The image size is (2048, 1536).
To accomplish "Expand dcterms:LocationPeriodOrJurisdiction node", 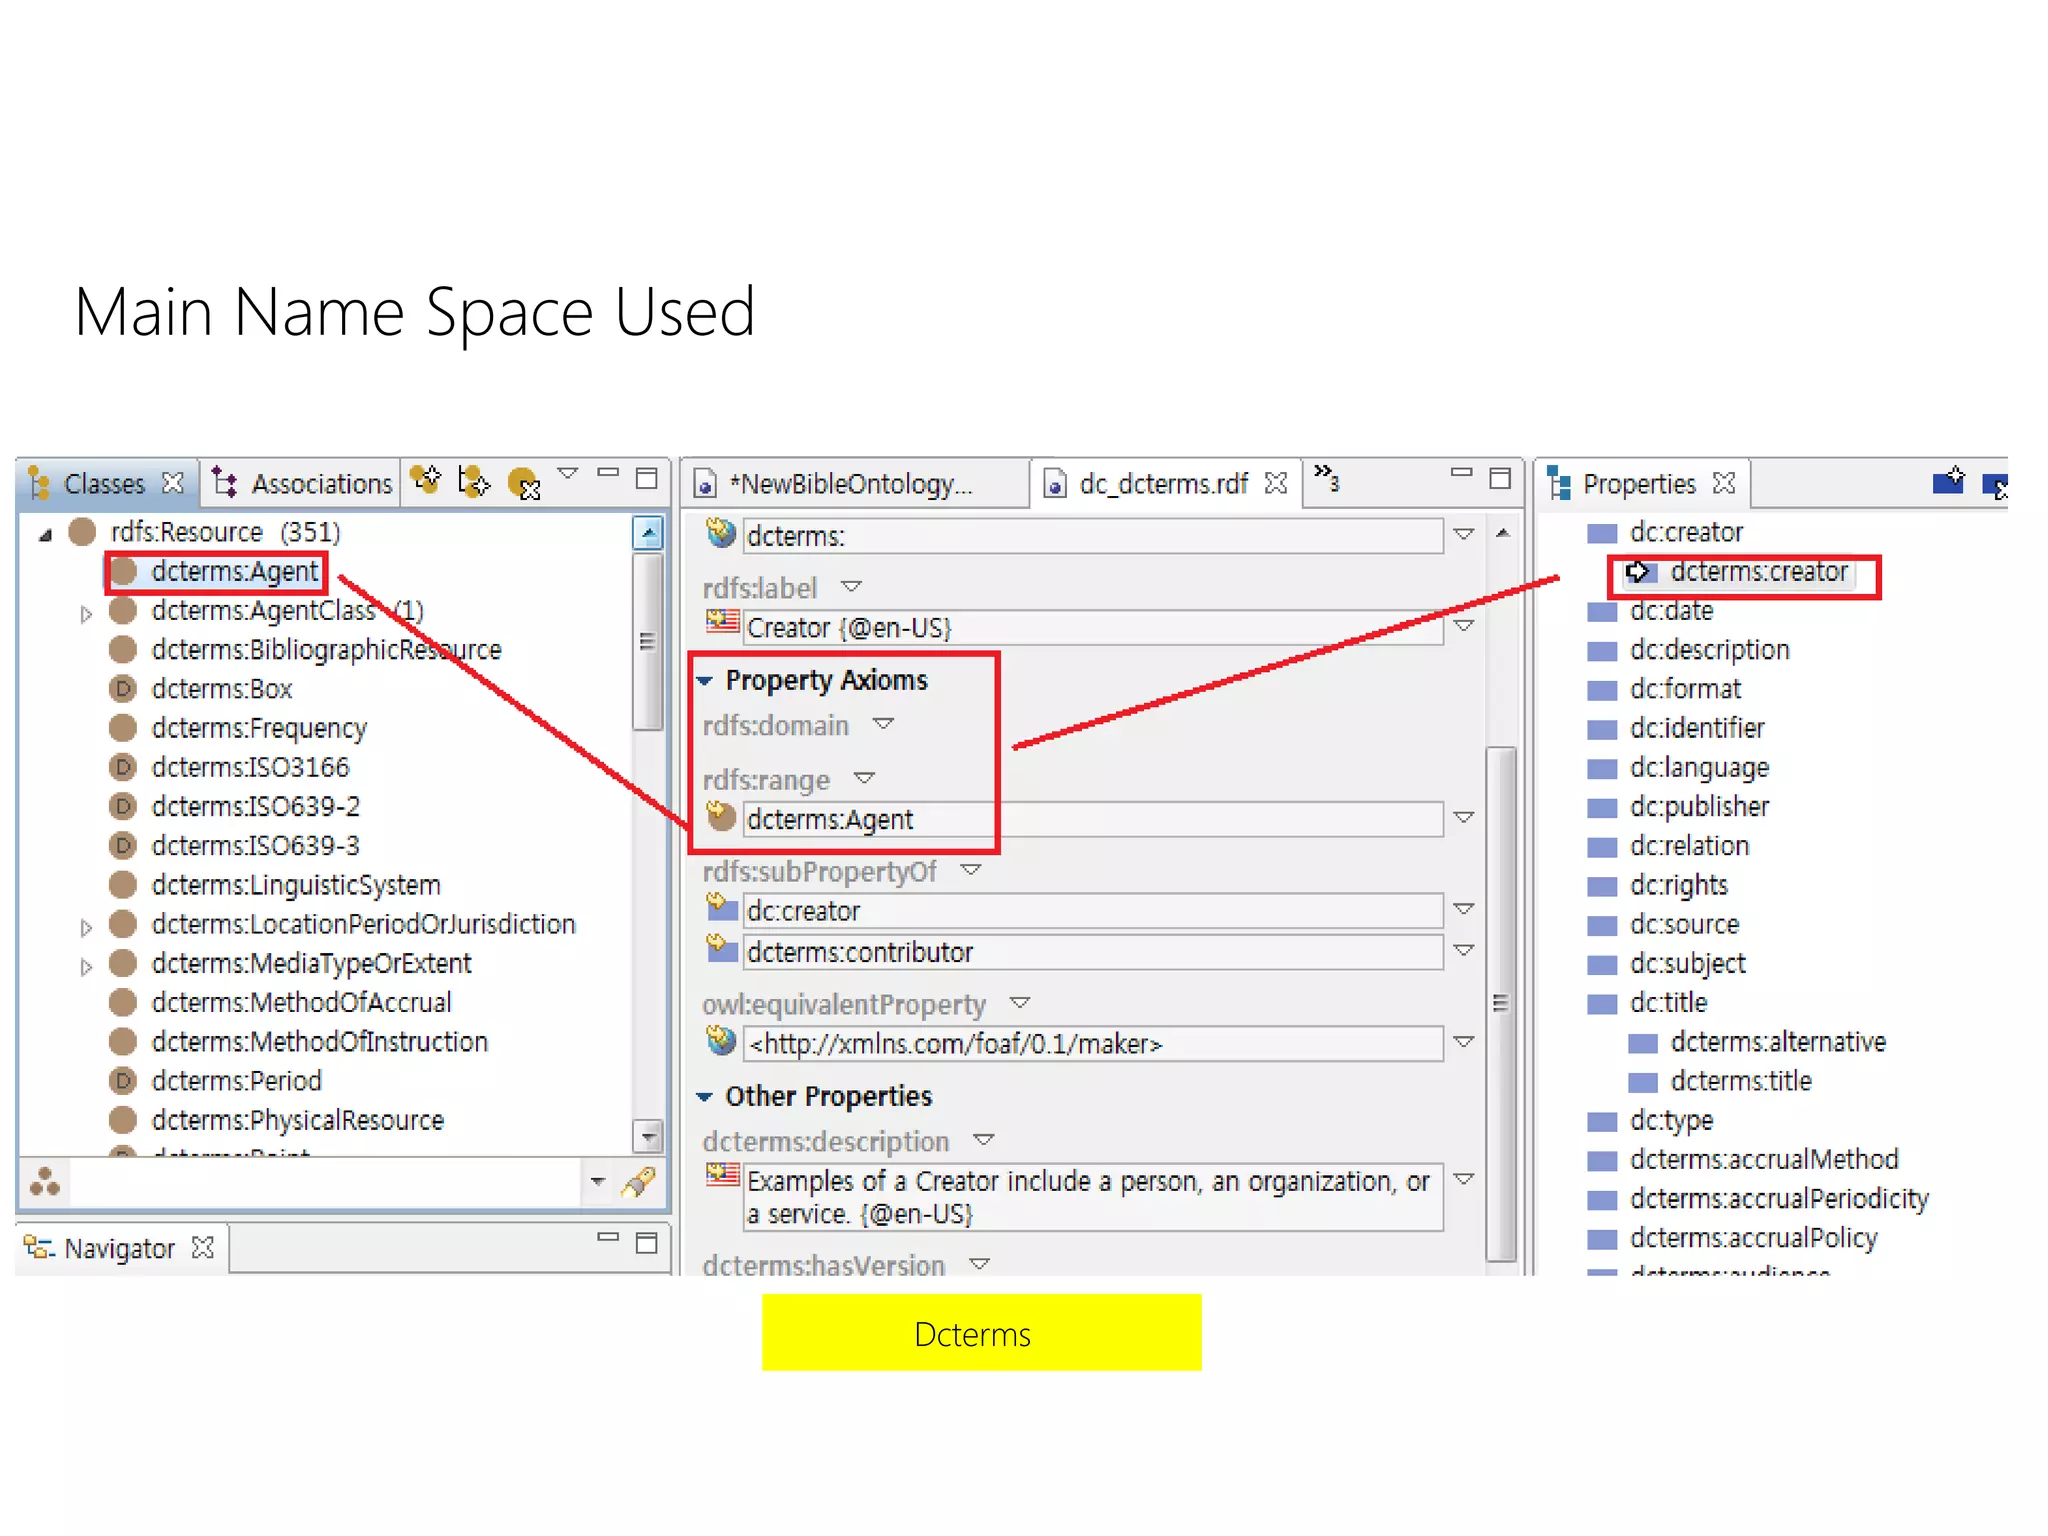I will 86,927.
